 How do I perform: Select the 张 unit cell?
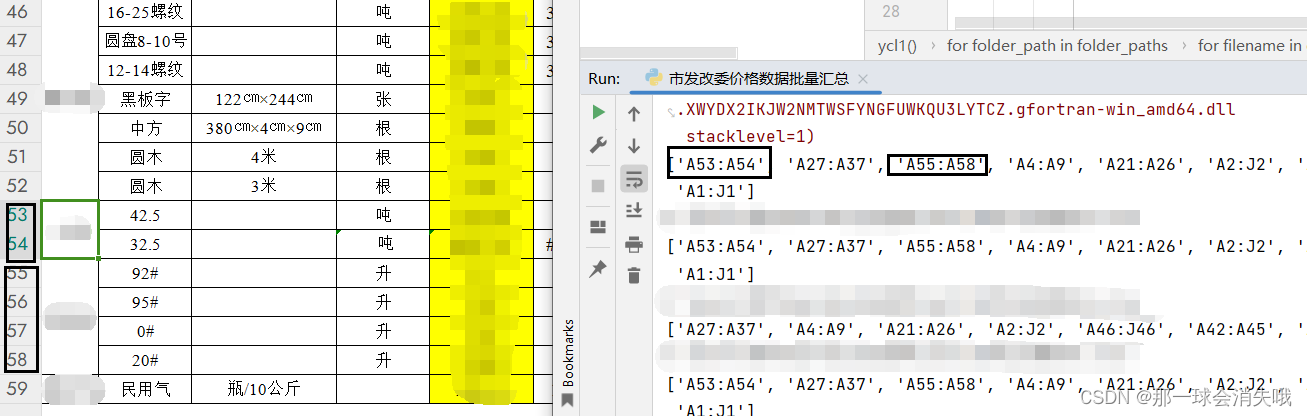pos(383,99)
